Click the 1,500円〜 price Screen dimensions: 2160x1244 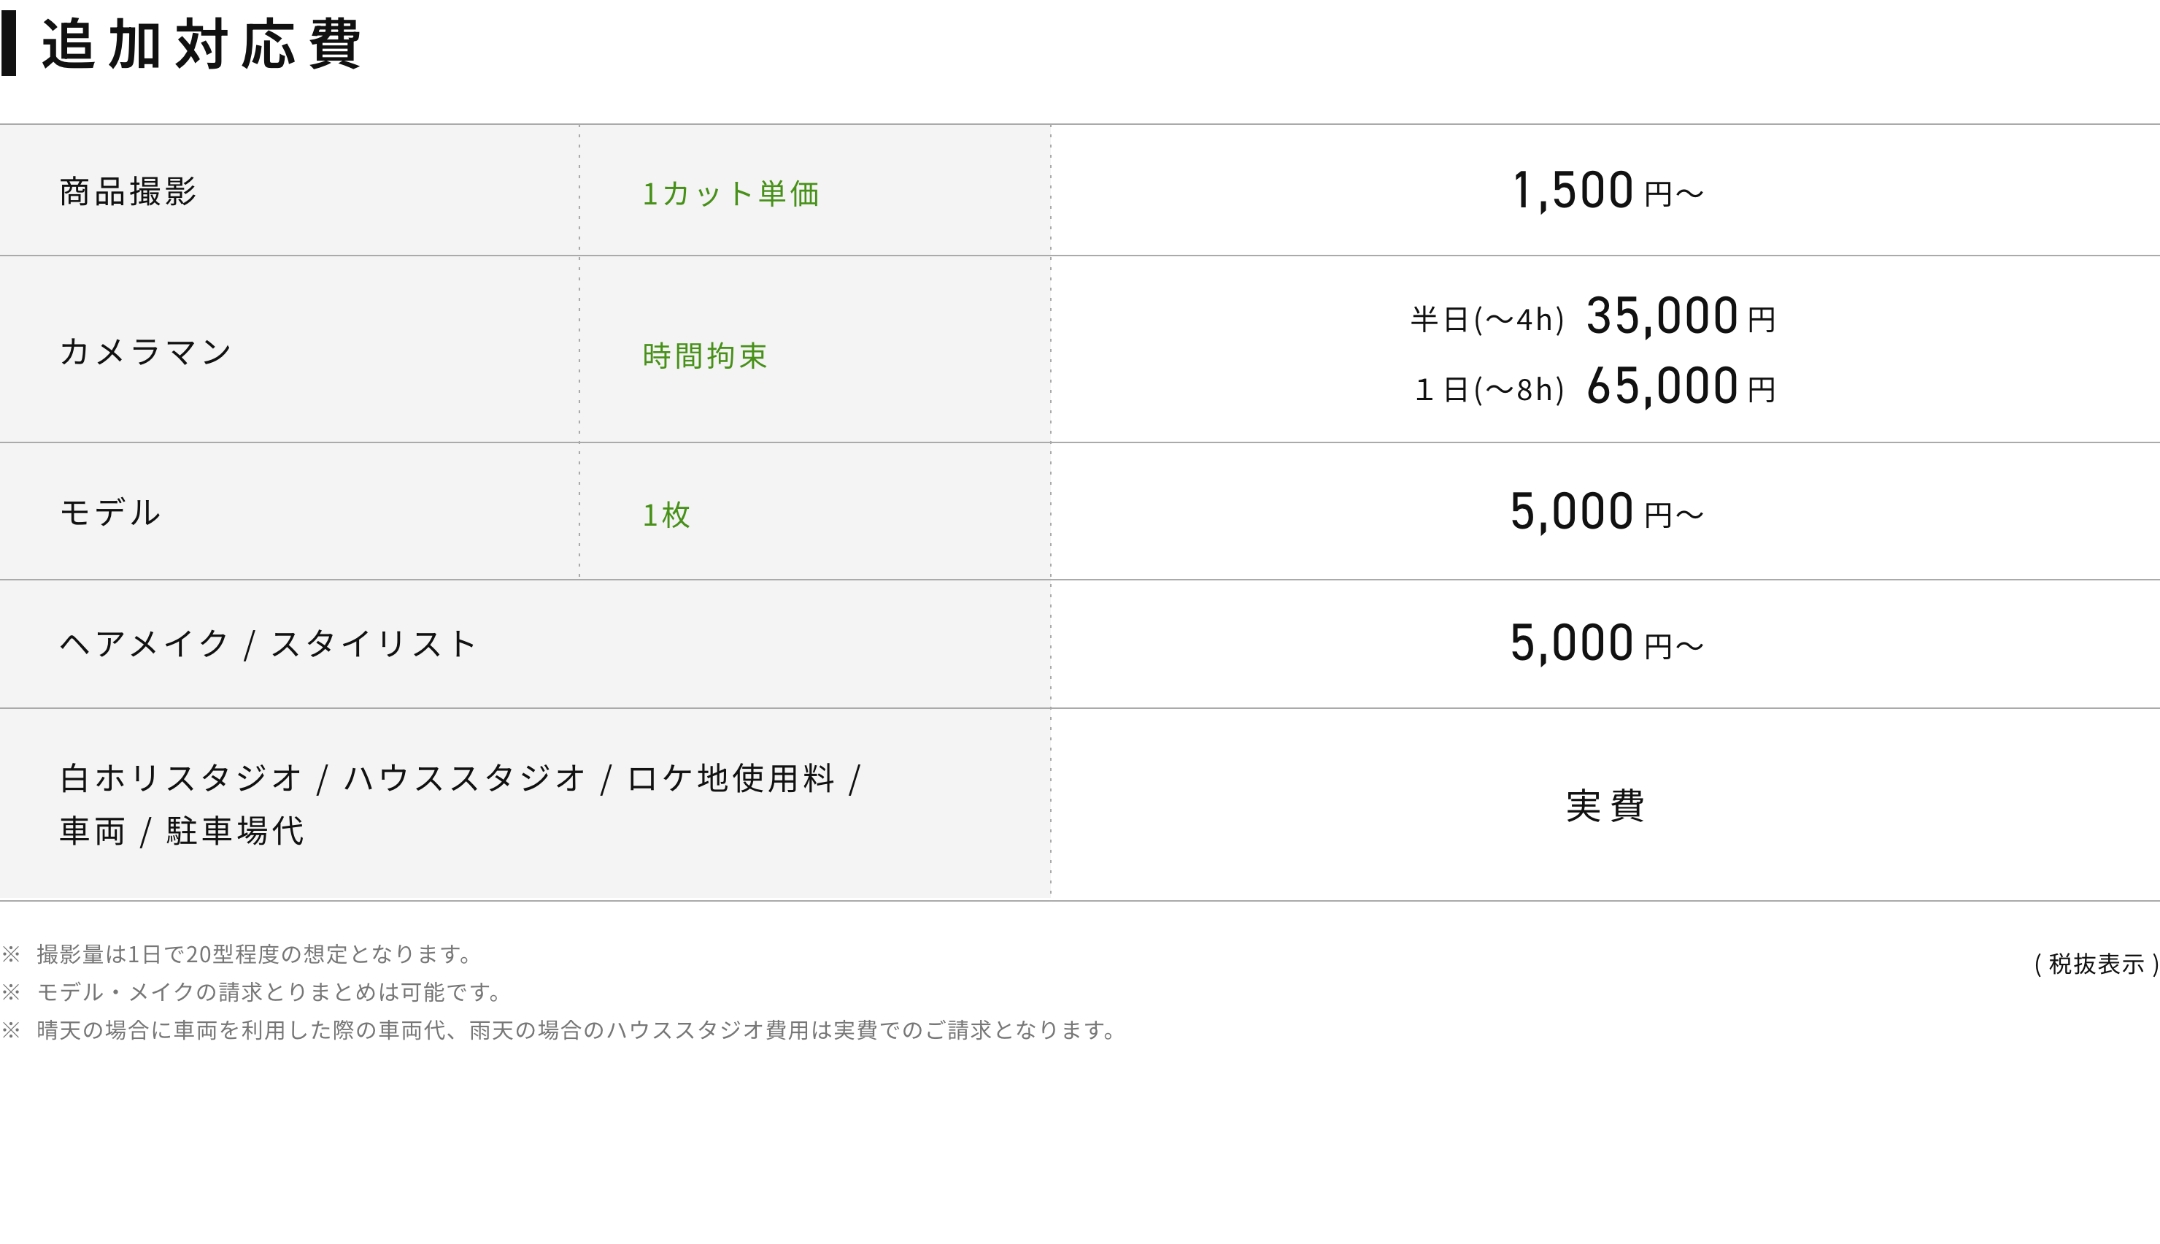pos(1606,190)
